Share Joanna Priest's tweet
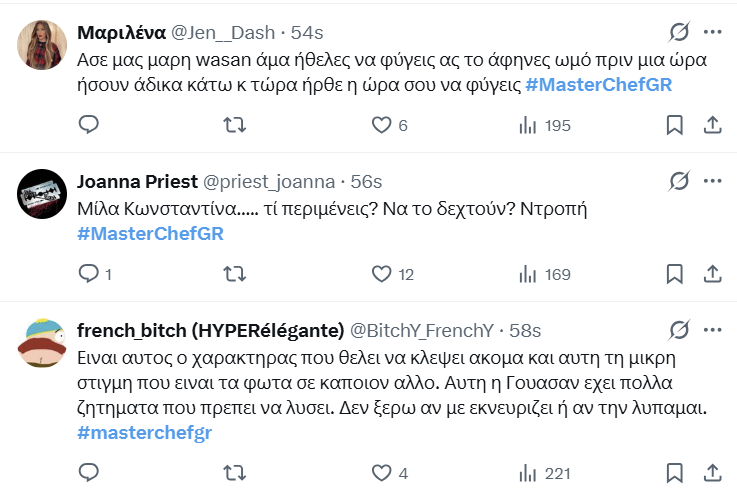The width and height of the screenshot is (737, 496). pyautogui.click(x=713, y=273)
